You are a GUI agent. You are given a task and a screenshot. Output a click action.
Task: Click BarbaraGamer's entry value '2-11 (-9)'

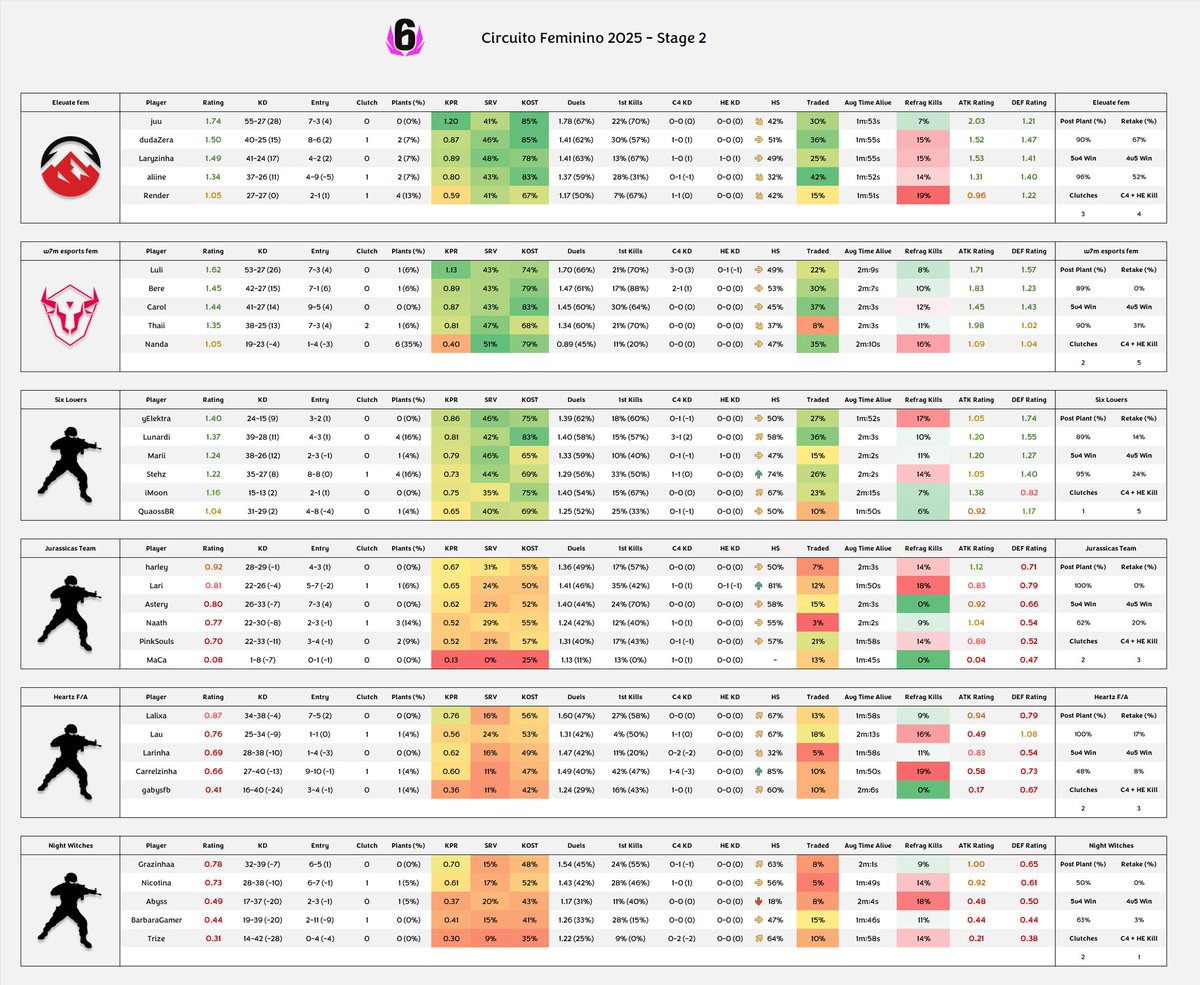pos(320,920)
